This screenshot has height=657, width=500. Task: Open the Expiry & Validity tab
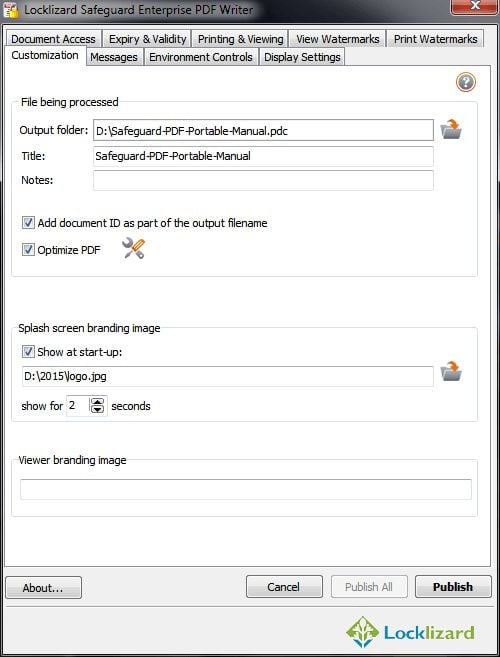(148, 39)
